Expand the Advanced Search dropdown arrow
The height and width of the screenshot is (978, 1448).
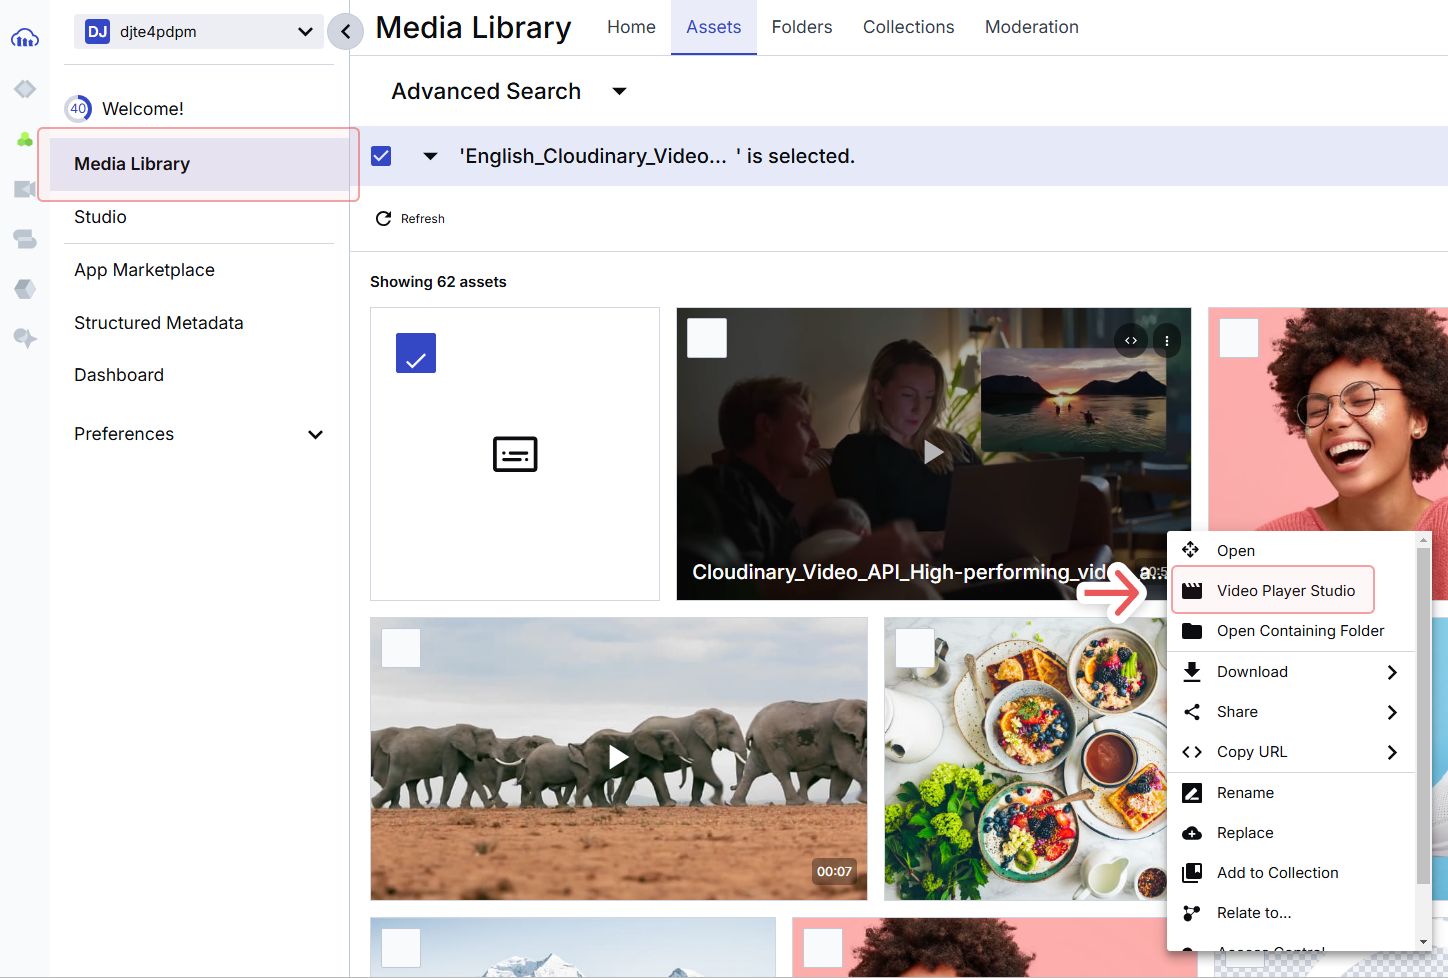tap(620, 91)
